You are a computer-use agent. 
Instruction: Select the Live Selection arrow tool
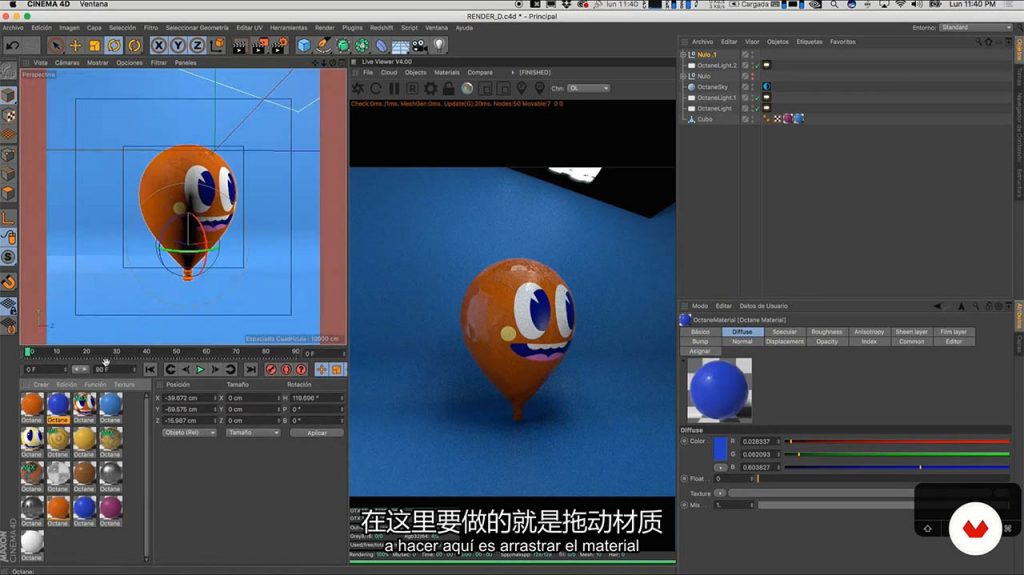56,45
